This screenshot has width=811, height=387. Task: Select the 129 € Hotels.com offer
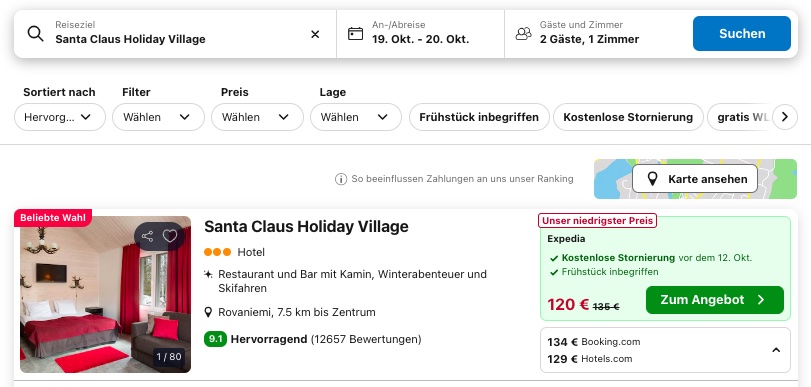coord(590,359)
